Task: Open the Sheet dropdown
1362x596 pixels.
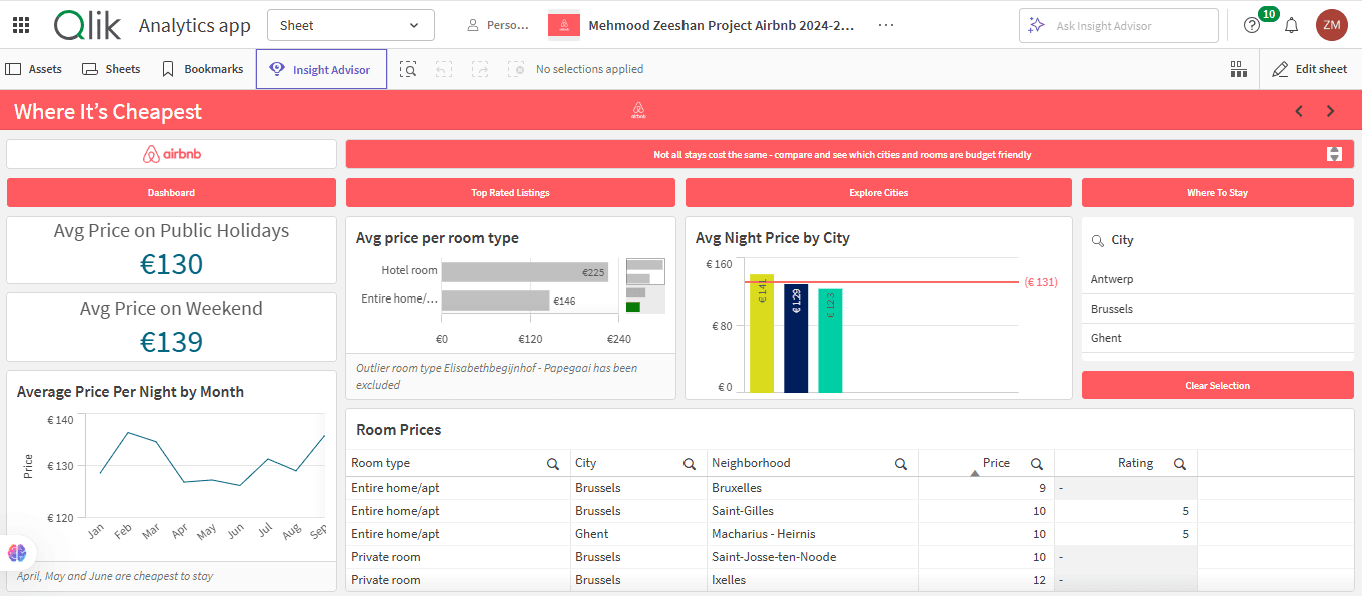Action: (351, 25)
